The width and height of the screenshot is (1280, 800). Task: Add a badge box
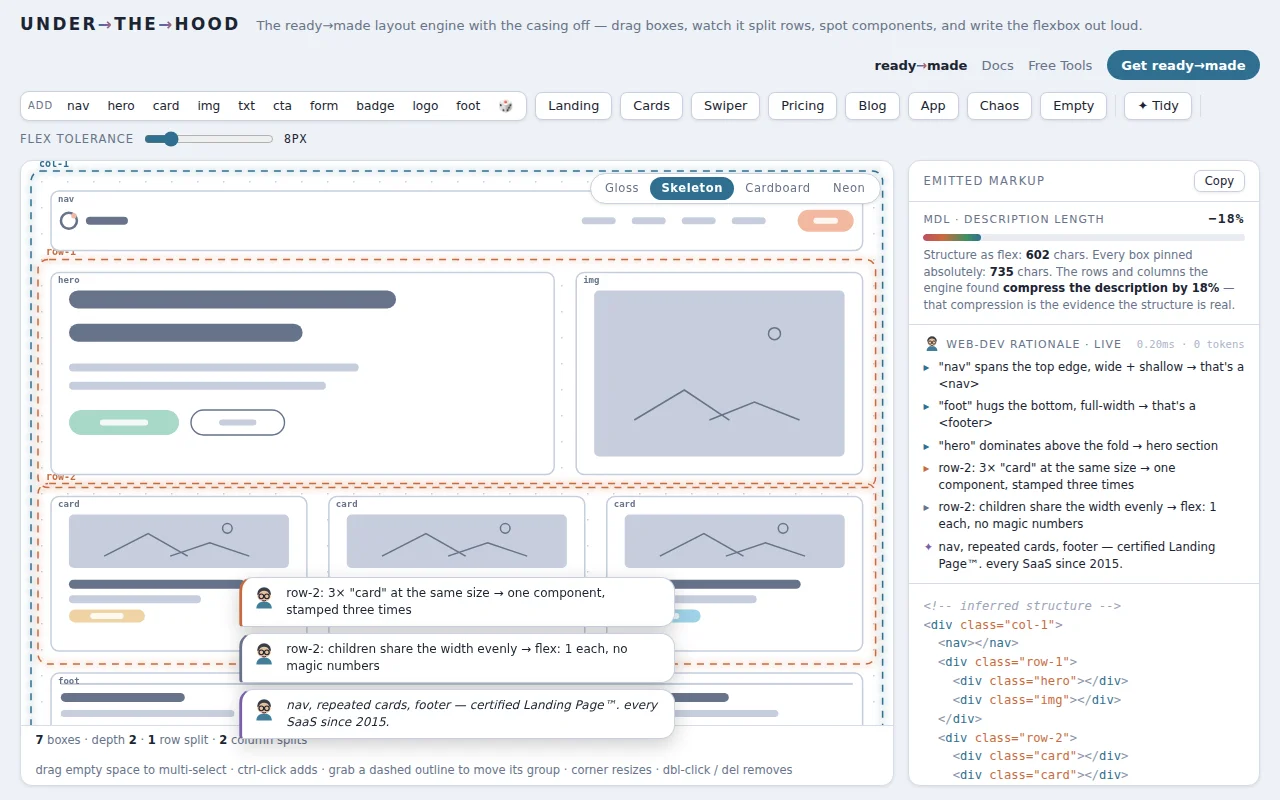click(x=375, y=106)
